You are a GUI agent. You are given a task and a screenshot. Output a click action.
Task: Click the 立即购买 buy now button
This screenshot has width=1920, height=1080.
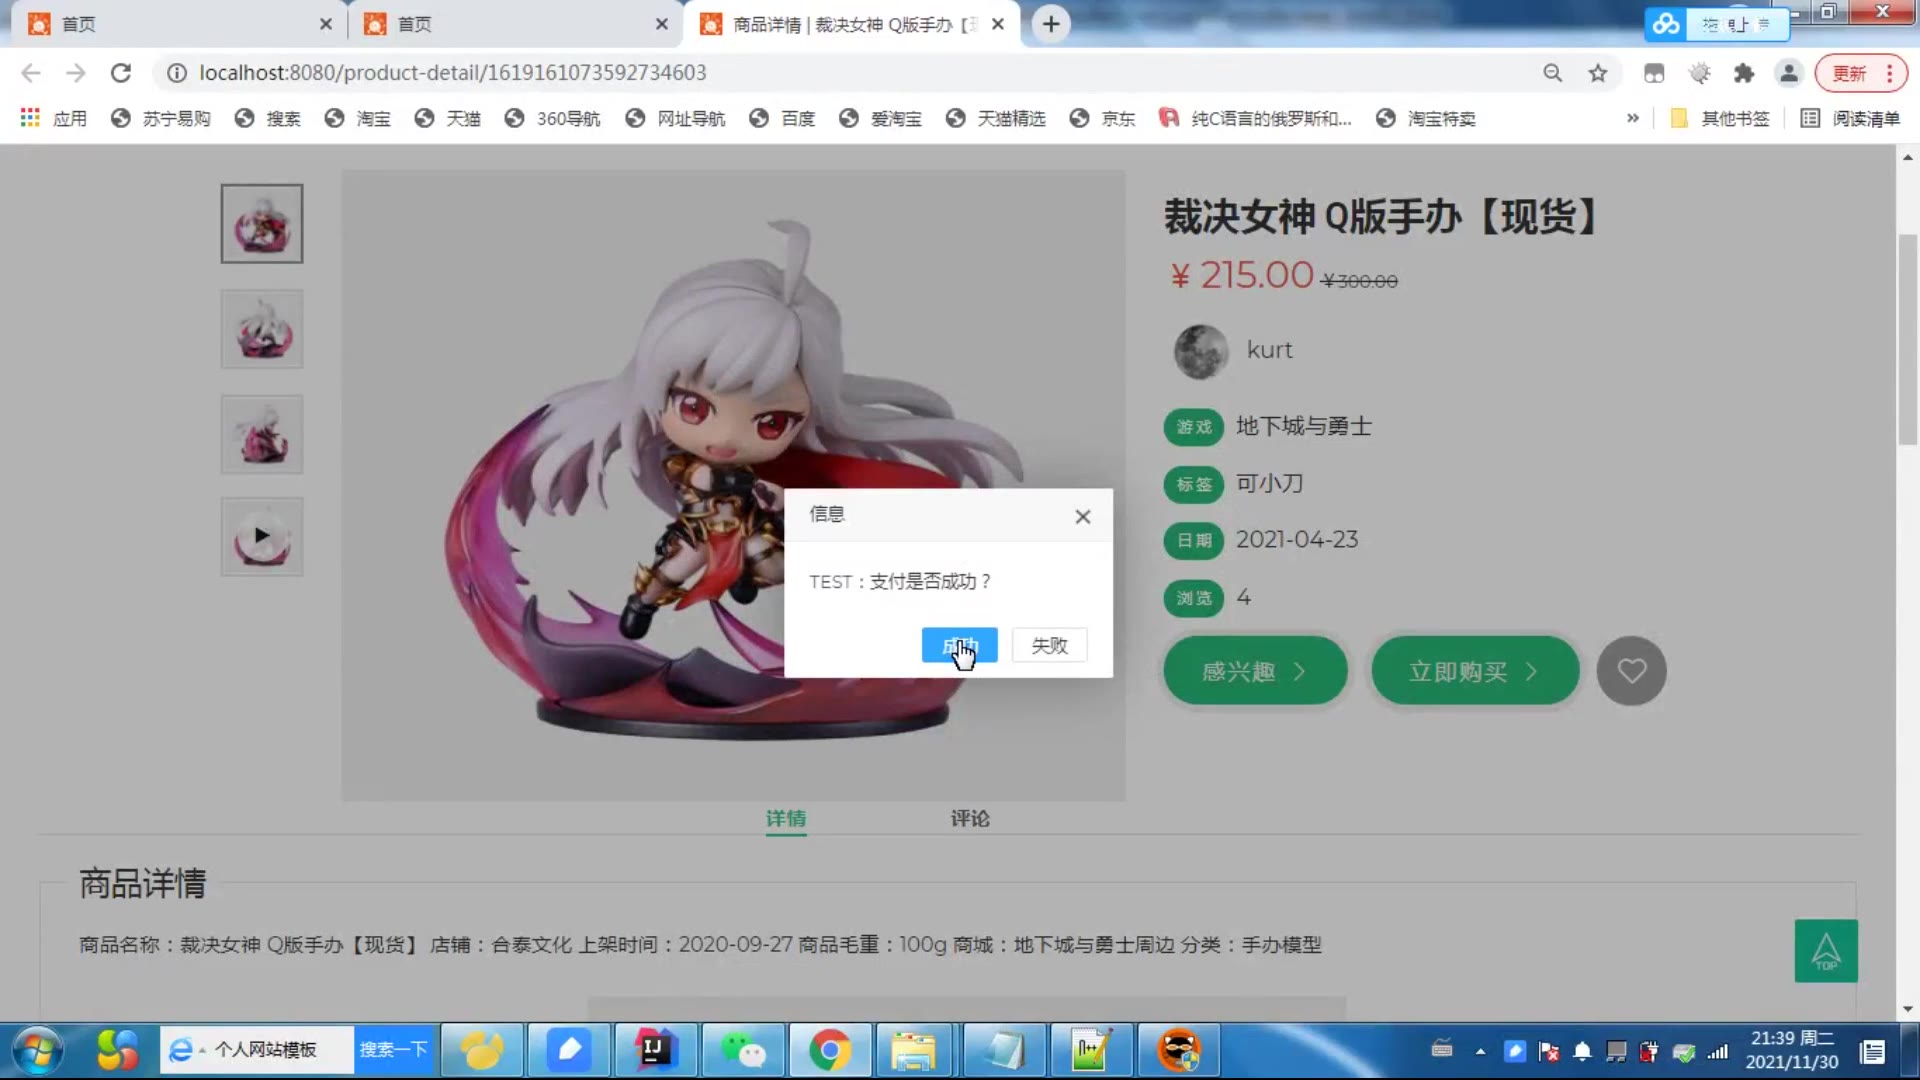point(1474,671)
